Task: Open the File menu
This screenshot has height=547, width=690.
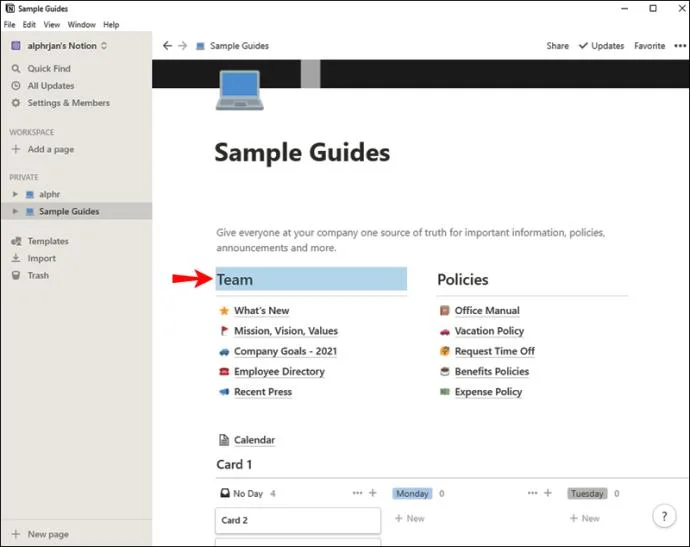Action: 9,25
